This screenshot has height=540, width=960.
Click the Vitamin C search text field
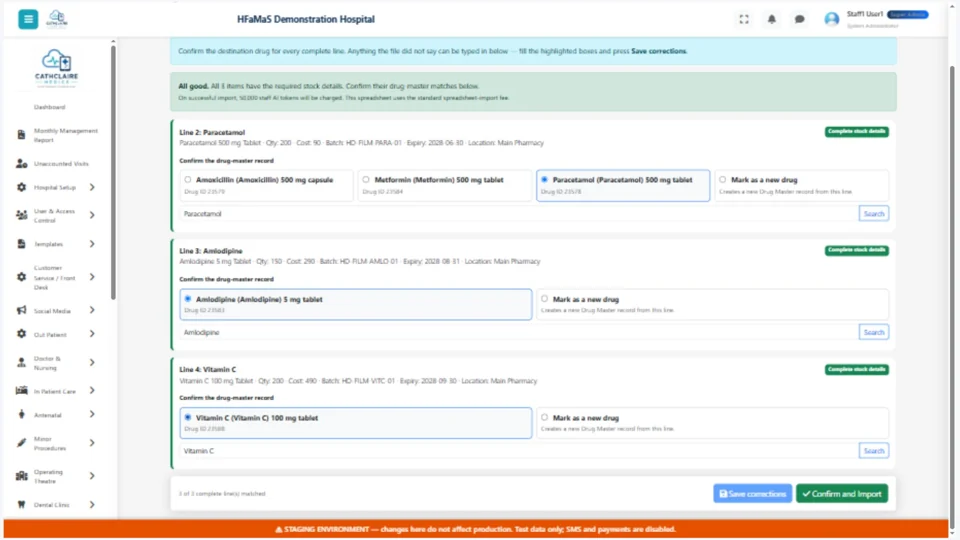point(519,451)
